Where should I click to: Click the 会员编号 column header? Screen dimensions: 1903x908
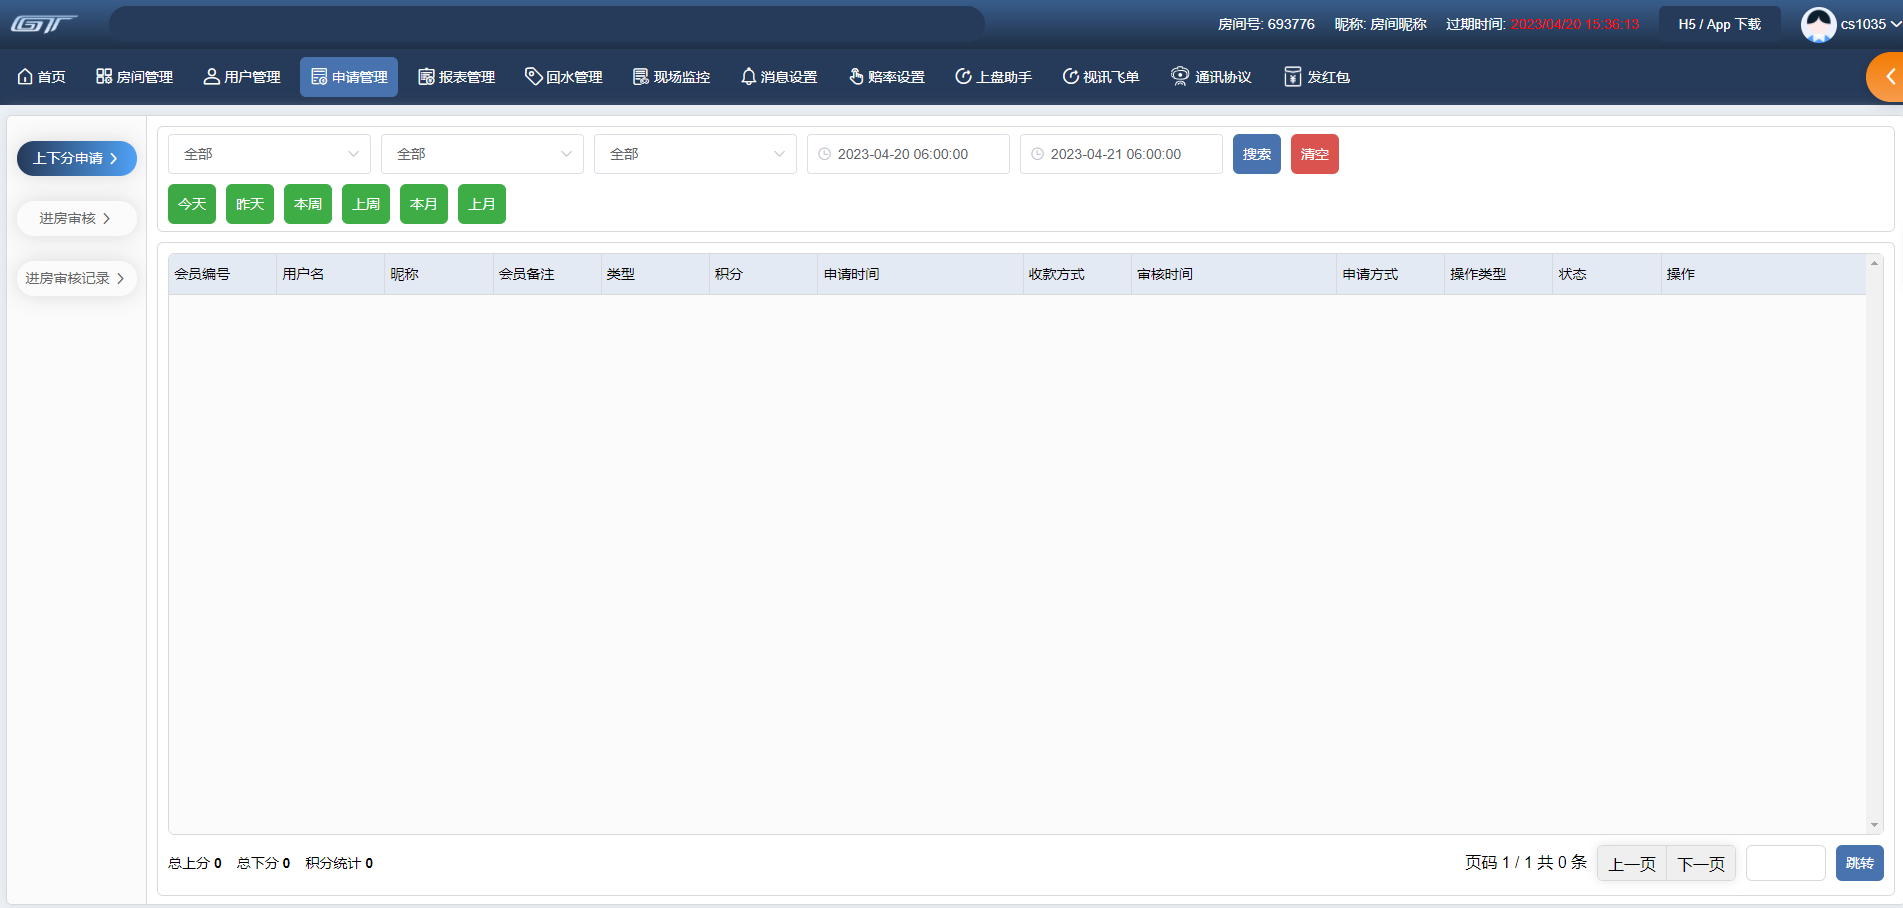222,274
